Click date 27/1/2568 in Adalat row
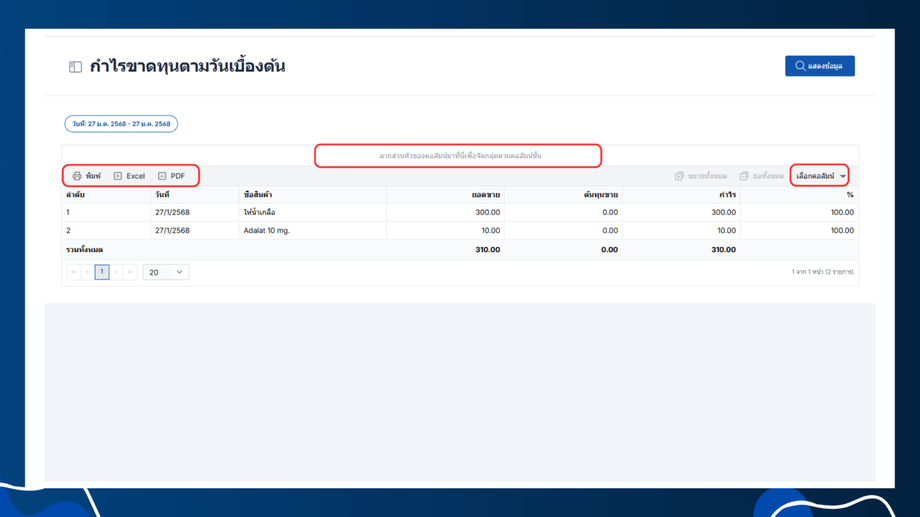920x517 pixels. pos(195,231)
